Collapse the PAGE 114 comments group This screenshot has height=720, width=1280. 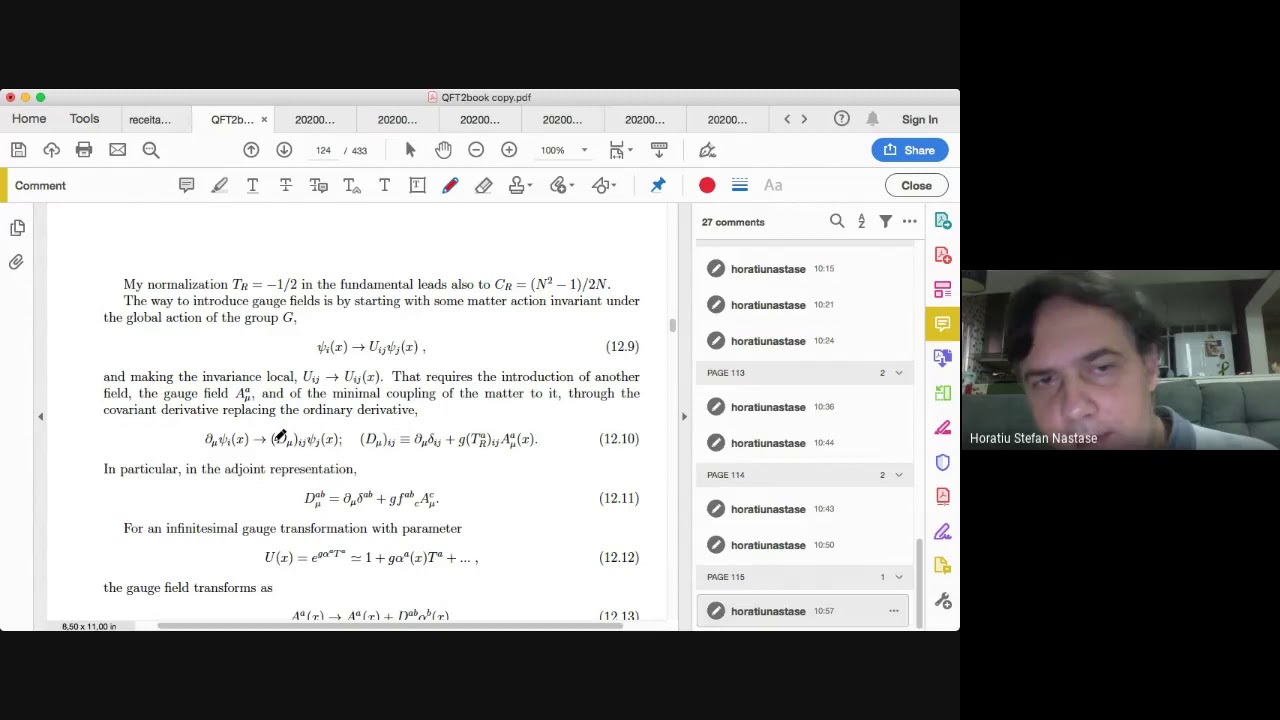(x=898, y=475)
